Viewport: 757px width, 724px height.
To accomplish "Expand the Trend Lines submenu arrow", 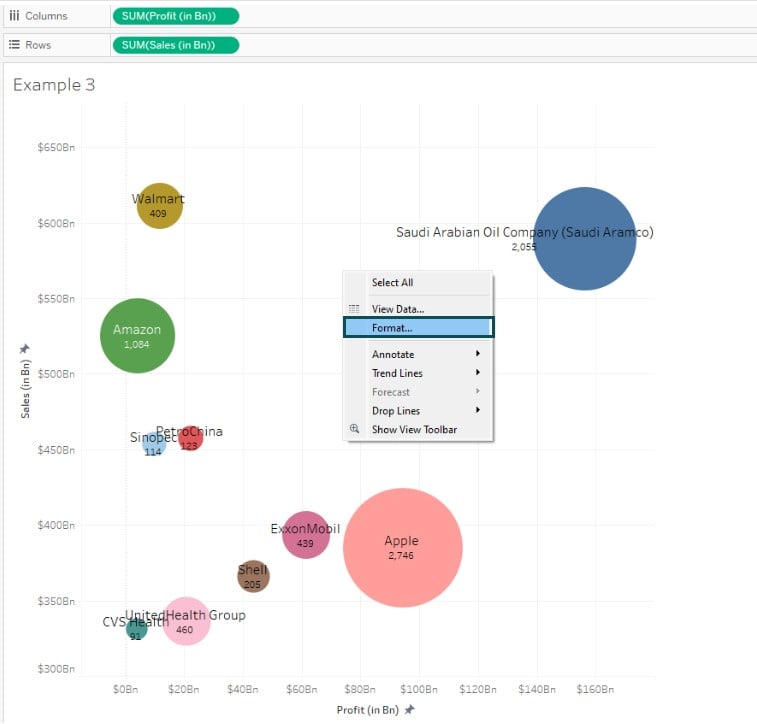I will click(x=477, y=372).
